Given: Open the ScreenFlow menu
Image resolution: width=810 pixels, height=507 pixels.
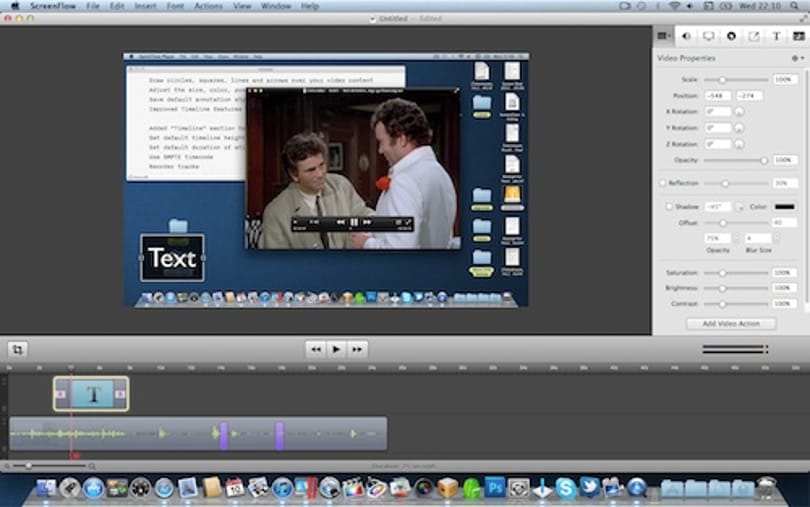Looking at the screenshot, I should (x=53, y=6).
